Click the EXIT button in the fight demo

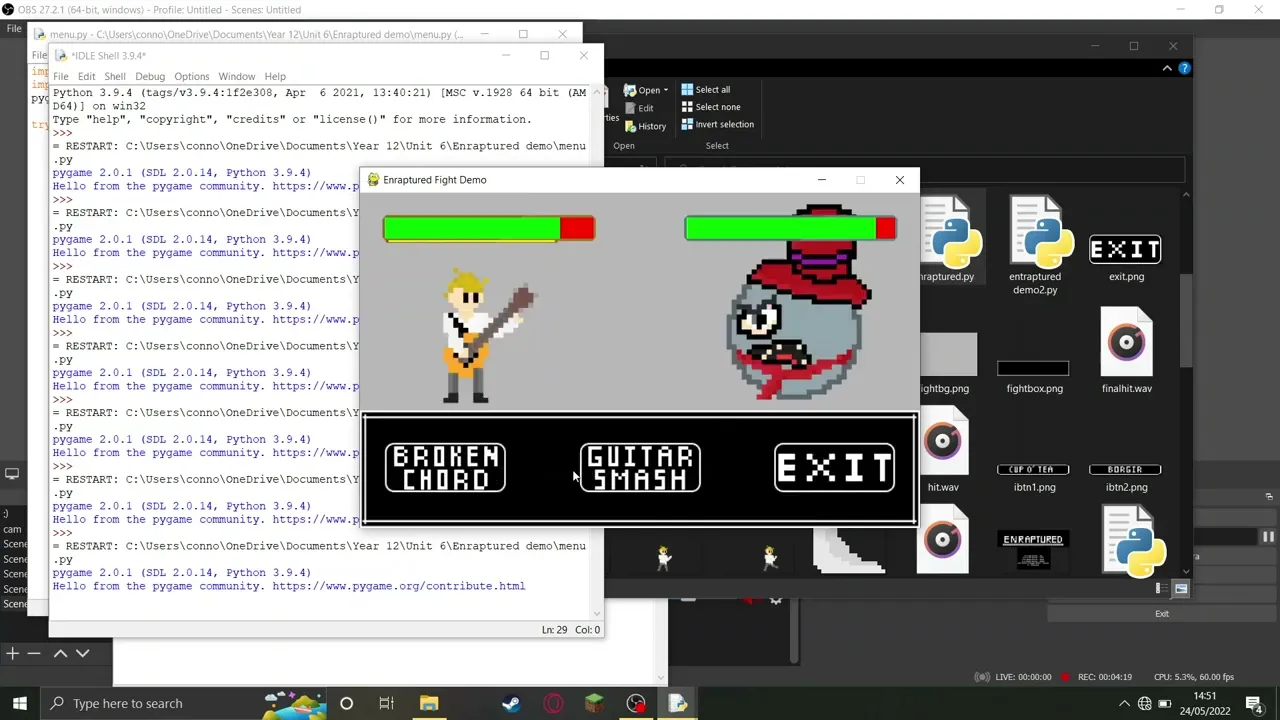point(835,468)
